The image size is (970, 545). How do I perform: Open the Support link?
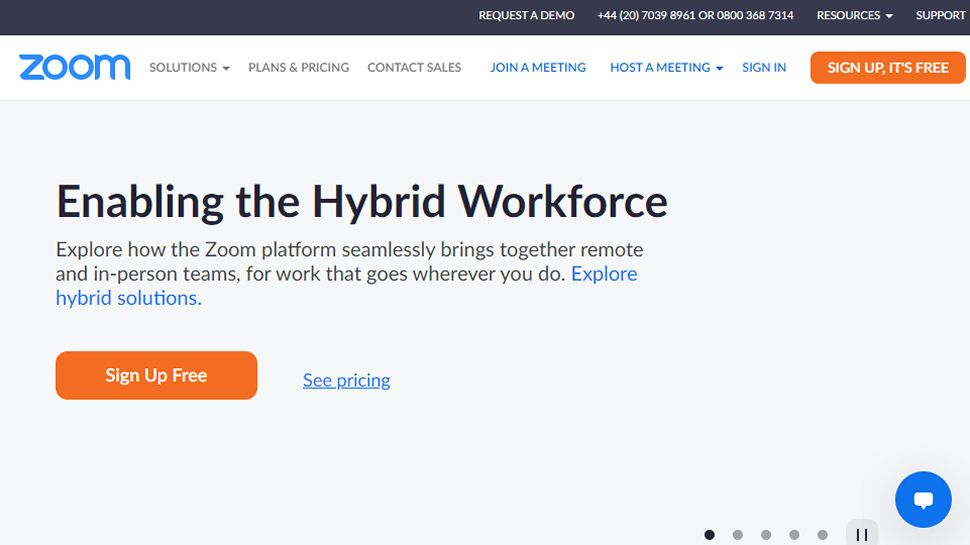pyautogui.click(x=940, y=15)
